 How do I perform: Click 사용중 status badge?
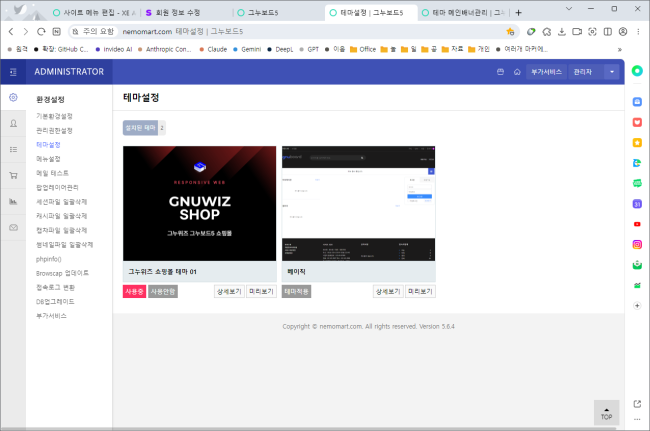pyautogui.click(x=134, y=291)
